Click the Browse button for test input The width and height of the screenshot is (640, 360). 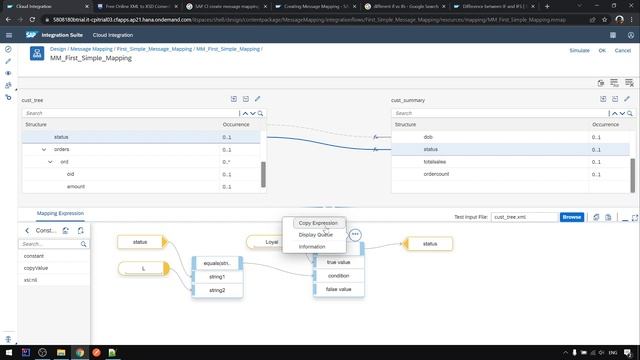click(x=571, y=217)
